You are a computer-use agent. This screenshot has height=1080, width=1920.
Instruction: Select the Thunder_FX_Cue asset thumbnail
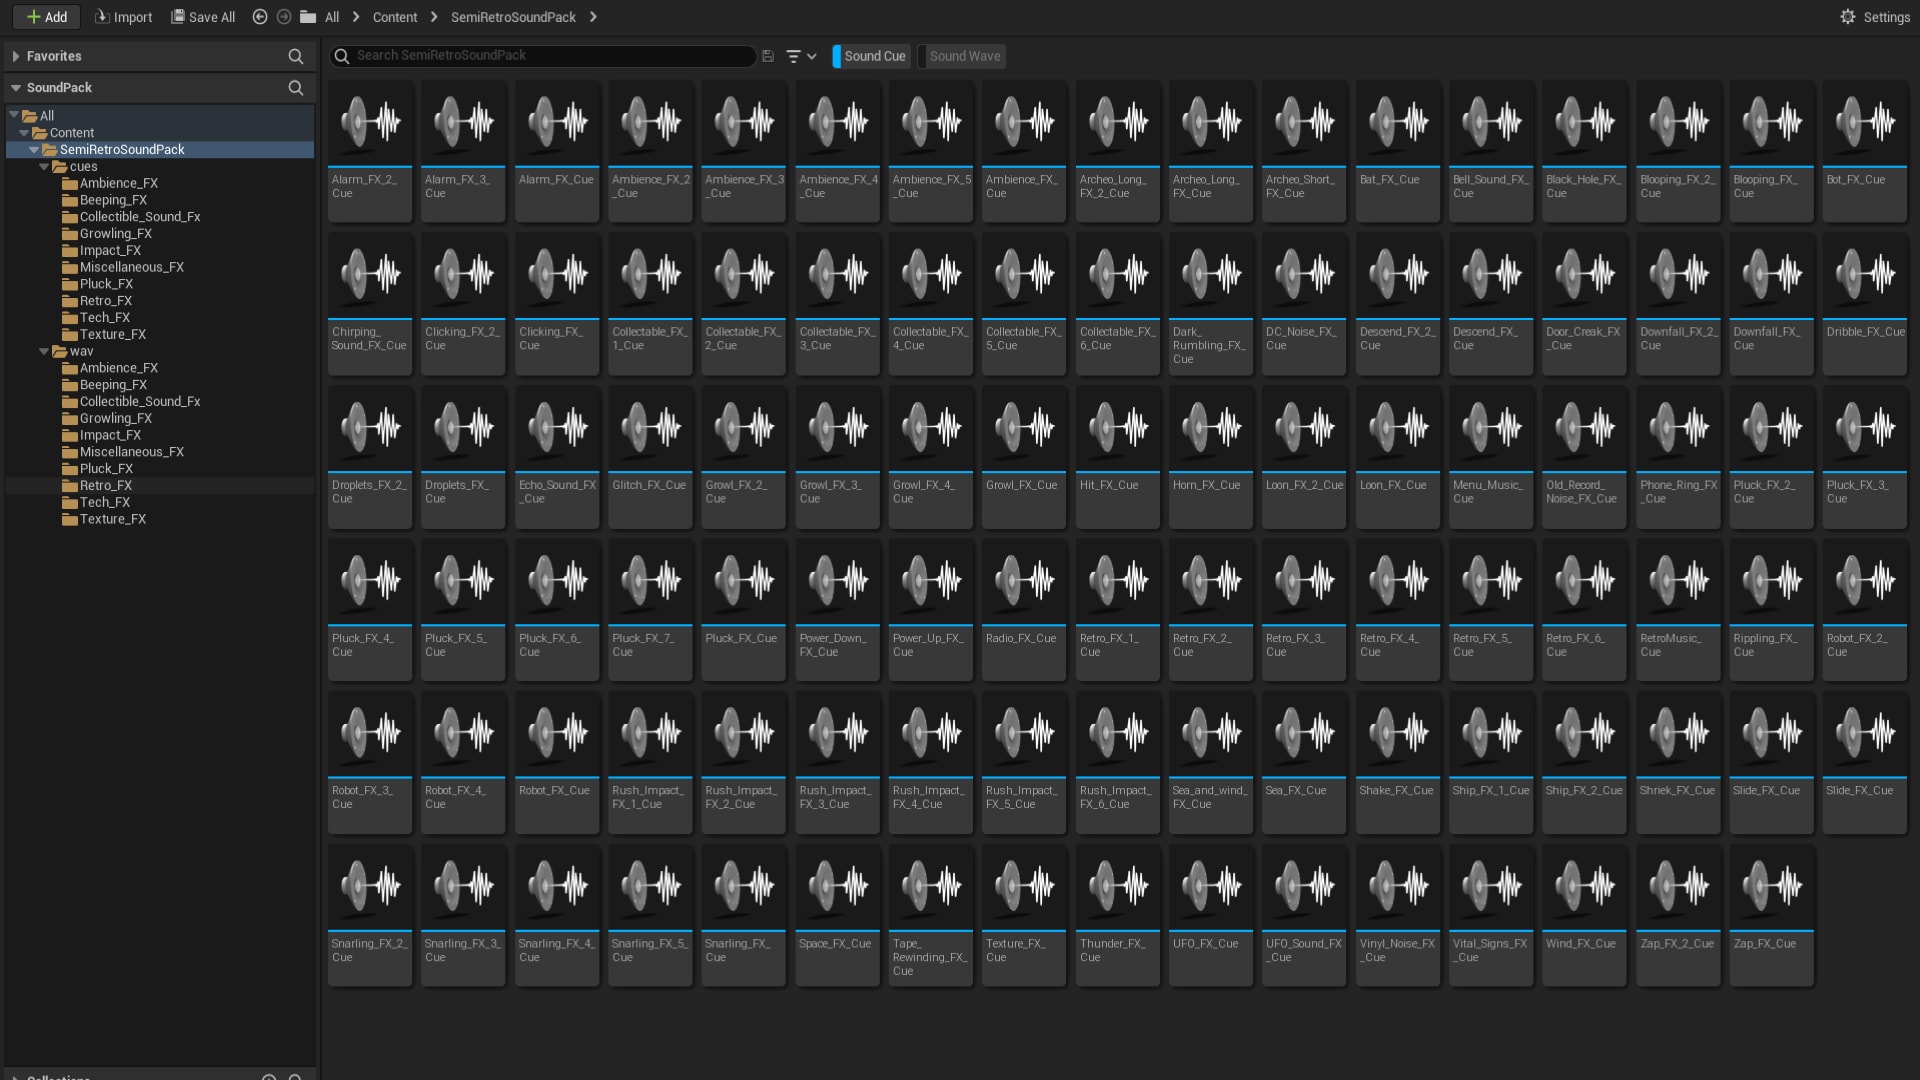1117,887
